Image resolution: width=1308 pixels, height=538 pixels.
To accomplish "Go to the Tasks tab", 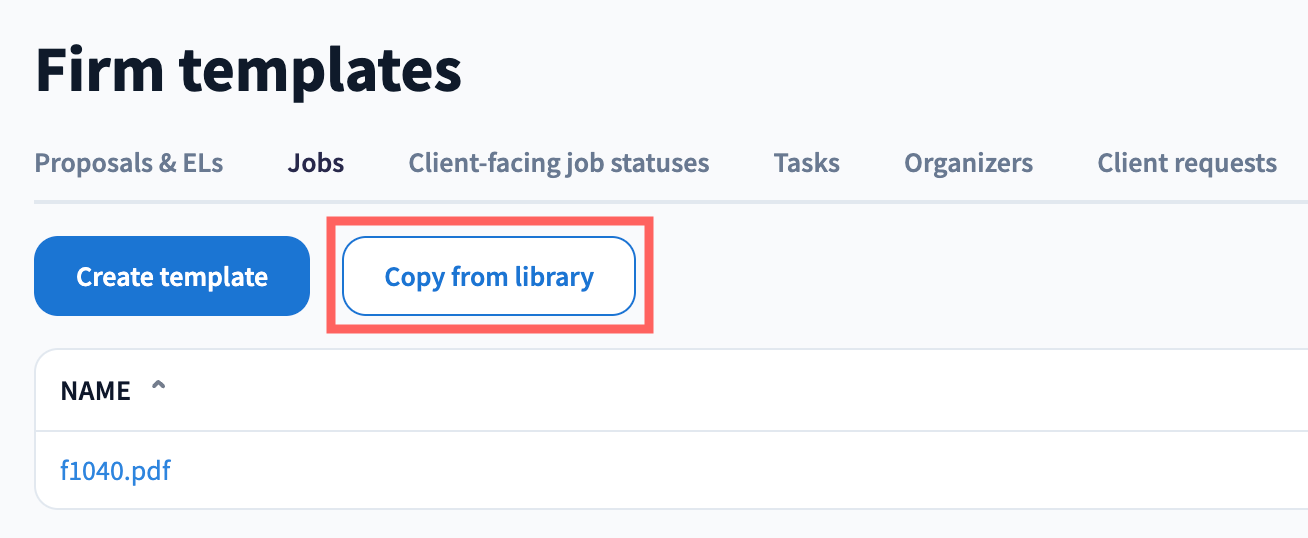I will point(806,163).
